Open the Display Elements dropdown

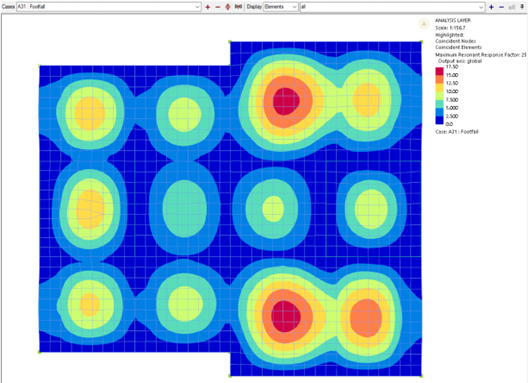tap(281, 7)
